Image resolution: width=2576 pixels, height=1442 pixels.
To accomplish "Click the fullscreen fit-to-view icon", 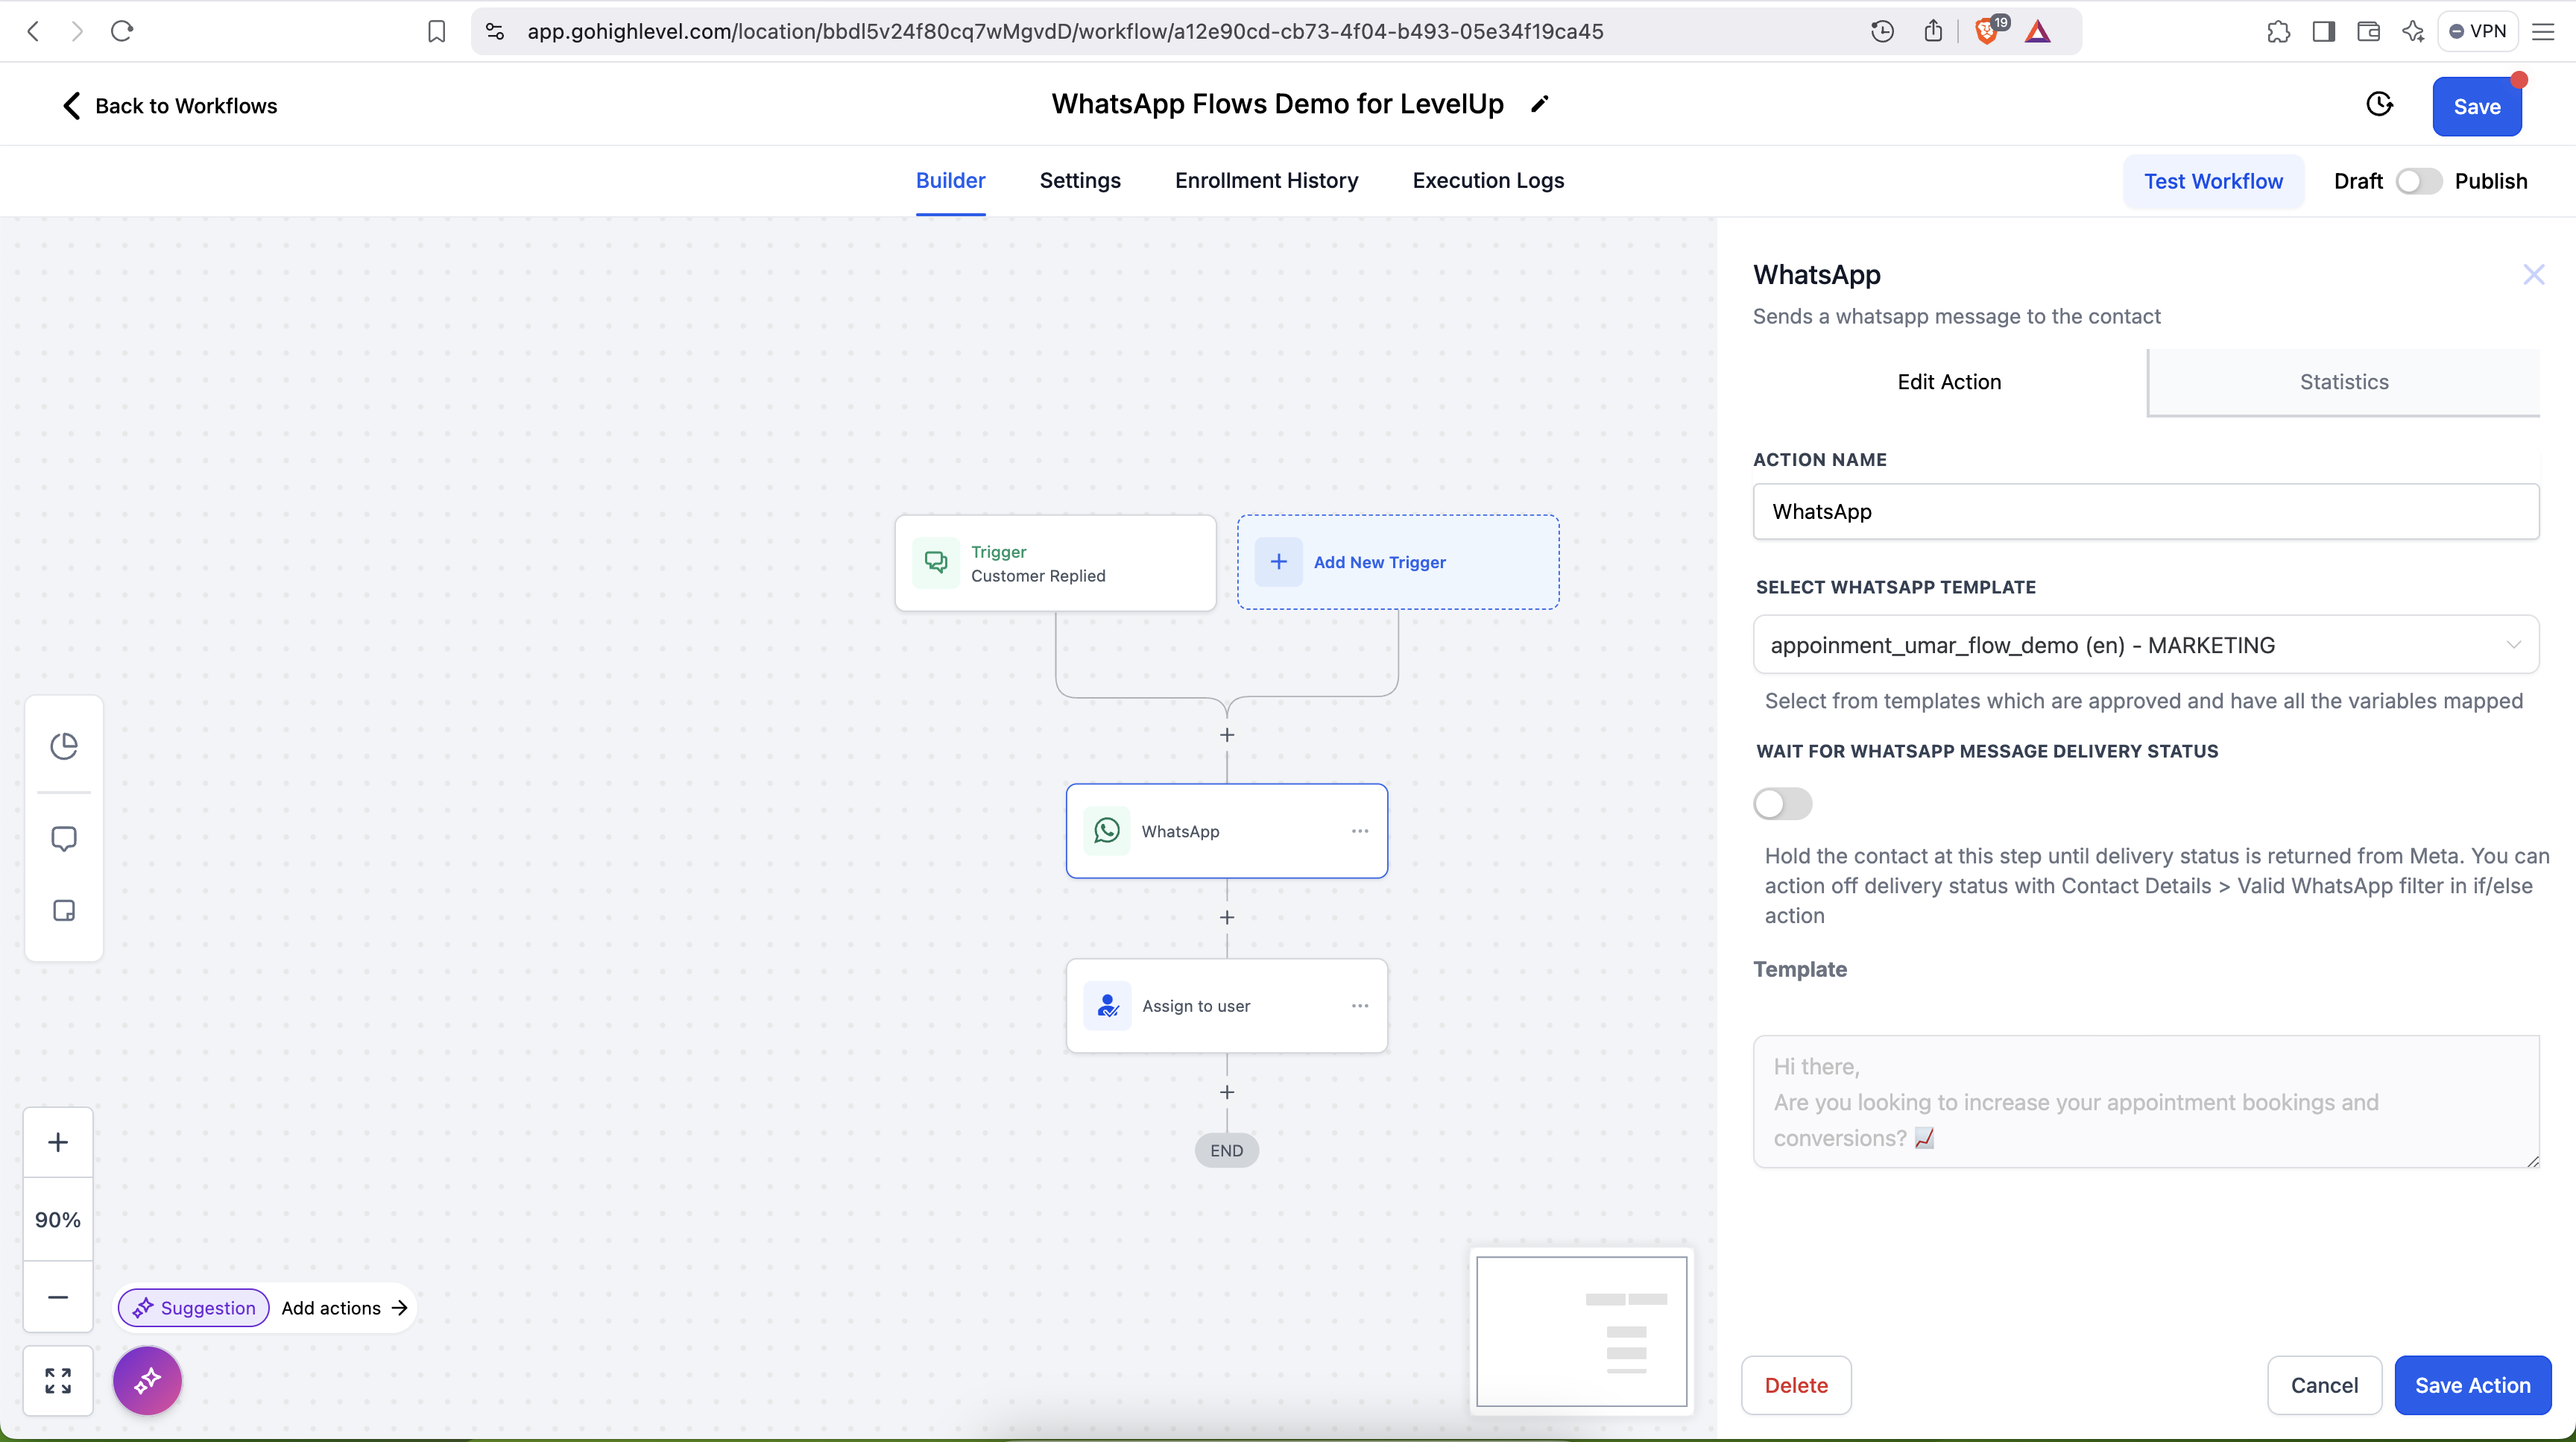I will (x=58, y=1381).
